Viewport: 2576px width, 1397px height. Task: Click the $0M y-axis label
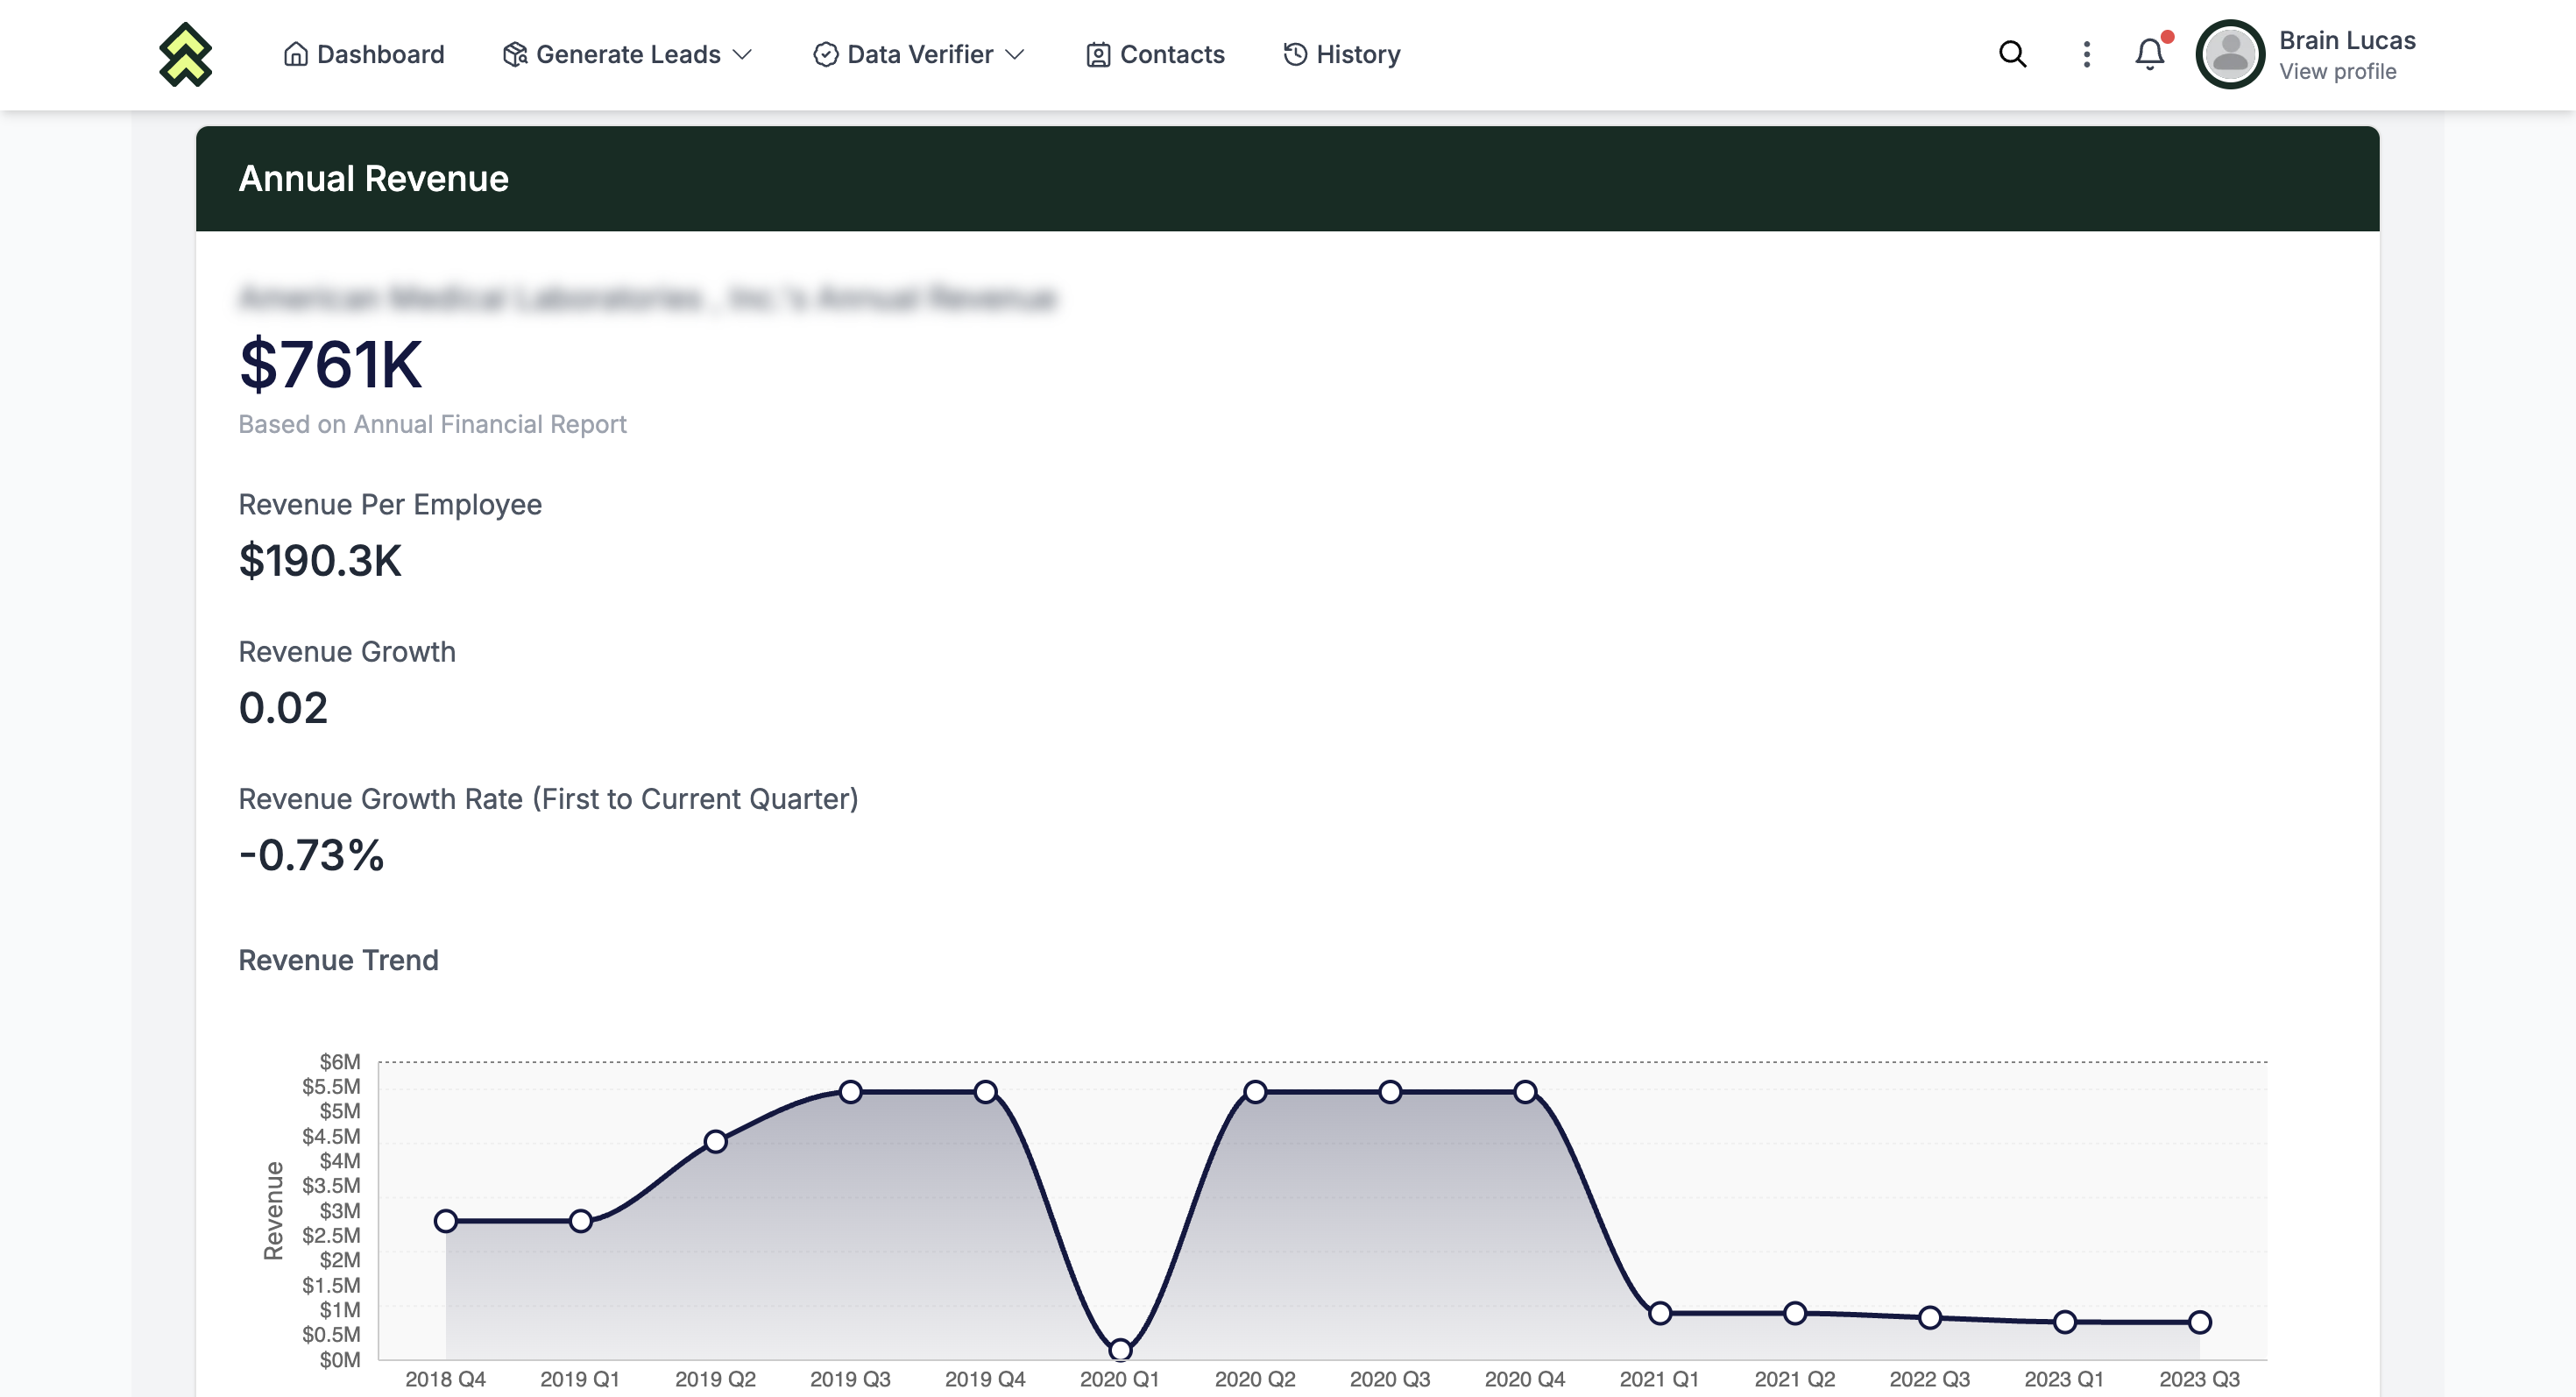pyautogui.click(x=340, y=1360)
